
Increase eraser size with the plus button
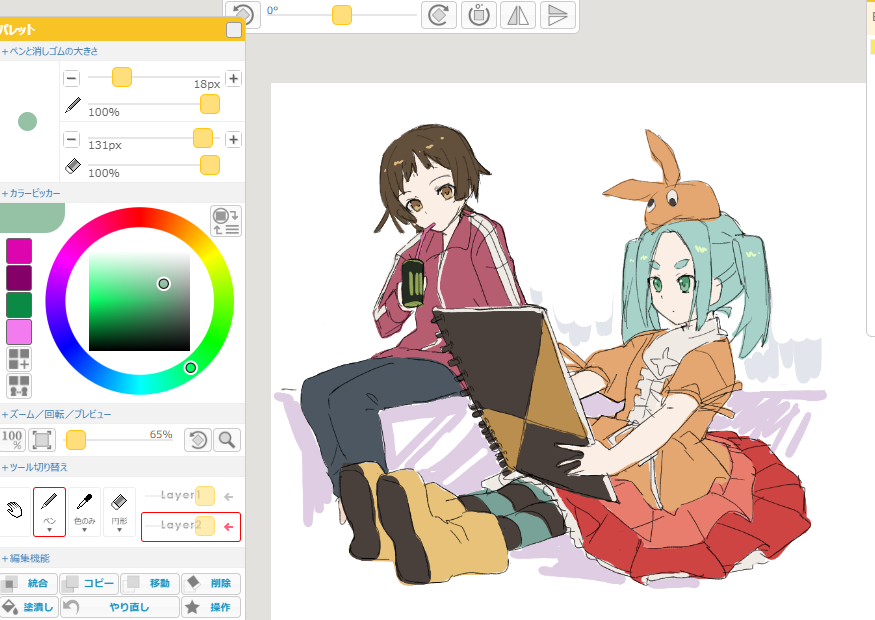(x=233, y=140)
